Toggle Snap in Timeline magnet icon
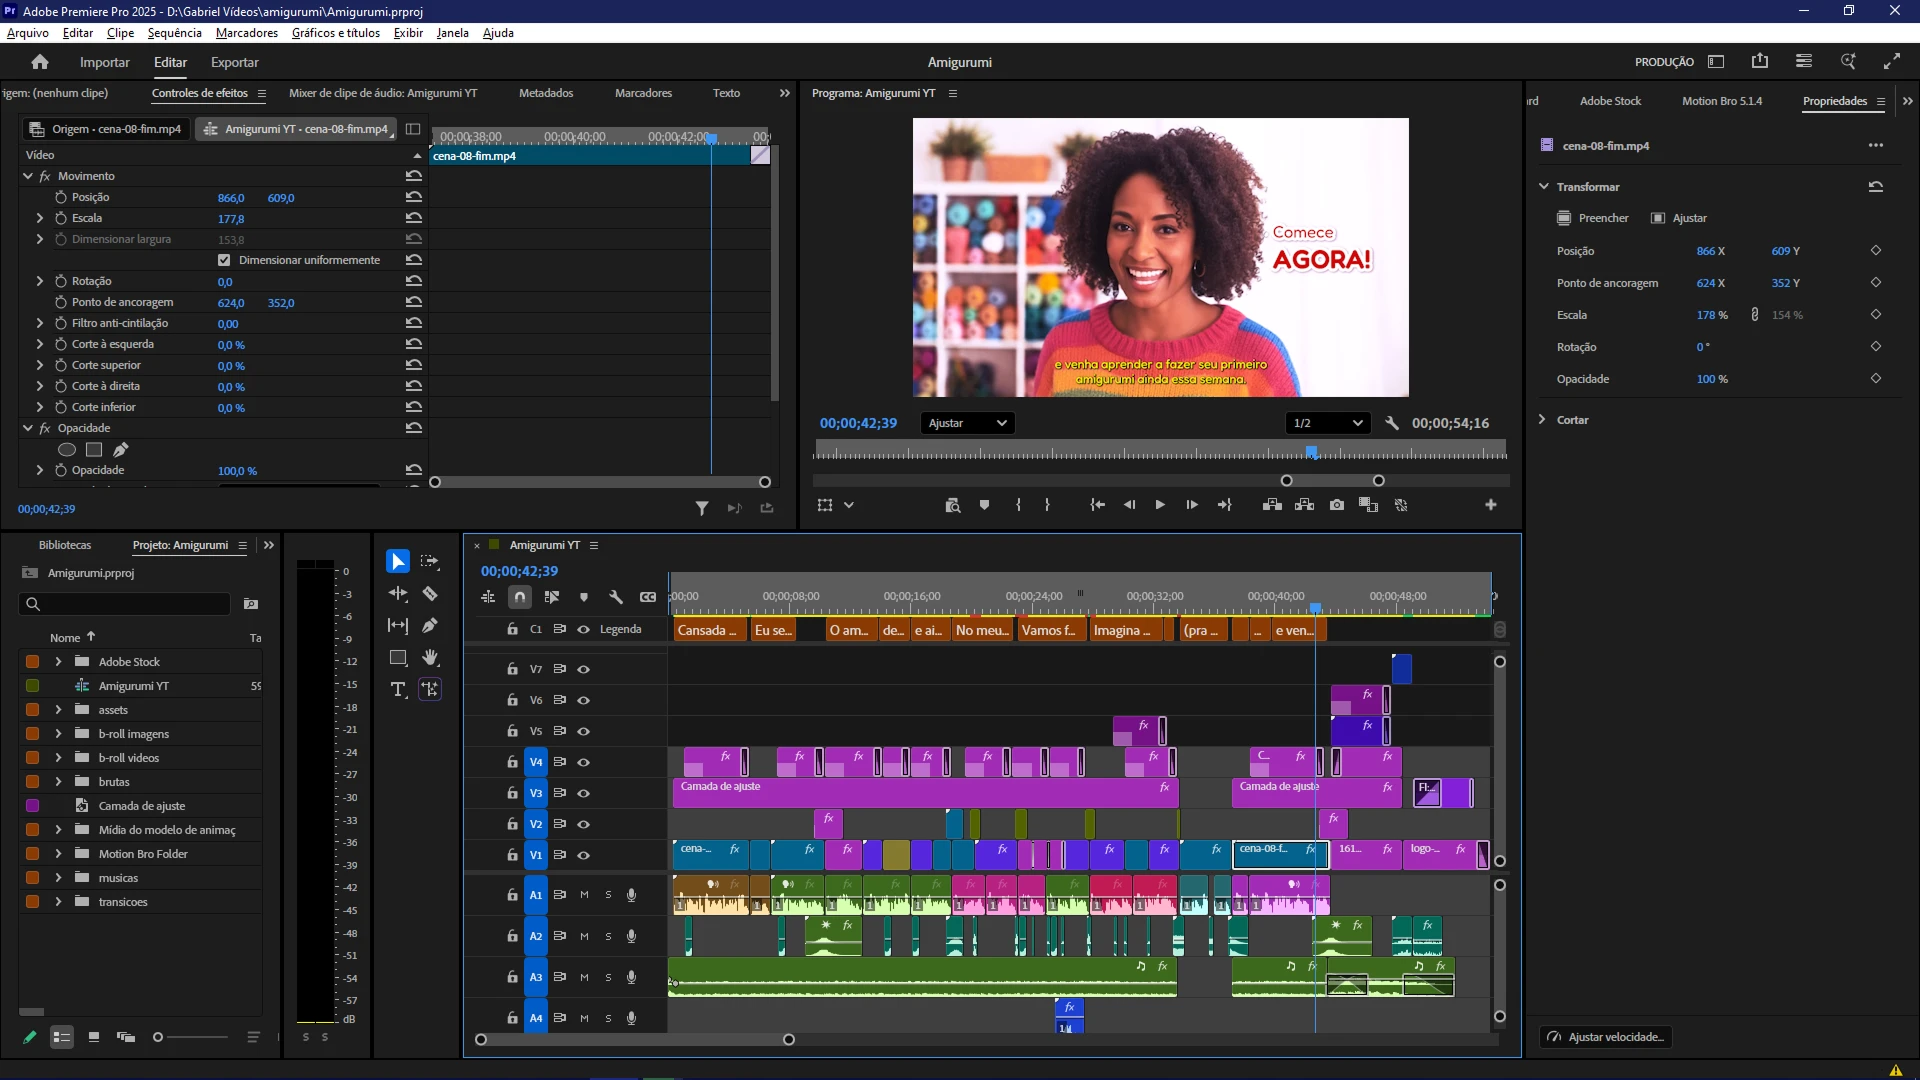This screenshot has width=1920, height=1080. point(520,597)
